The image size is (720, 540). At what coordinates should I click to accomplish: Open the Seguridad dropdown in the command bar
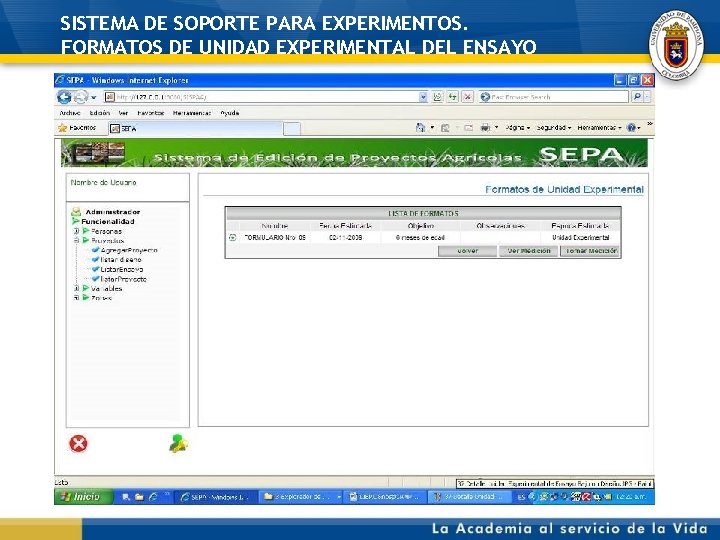tap(554, 128)
